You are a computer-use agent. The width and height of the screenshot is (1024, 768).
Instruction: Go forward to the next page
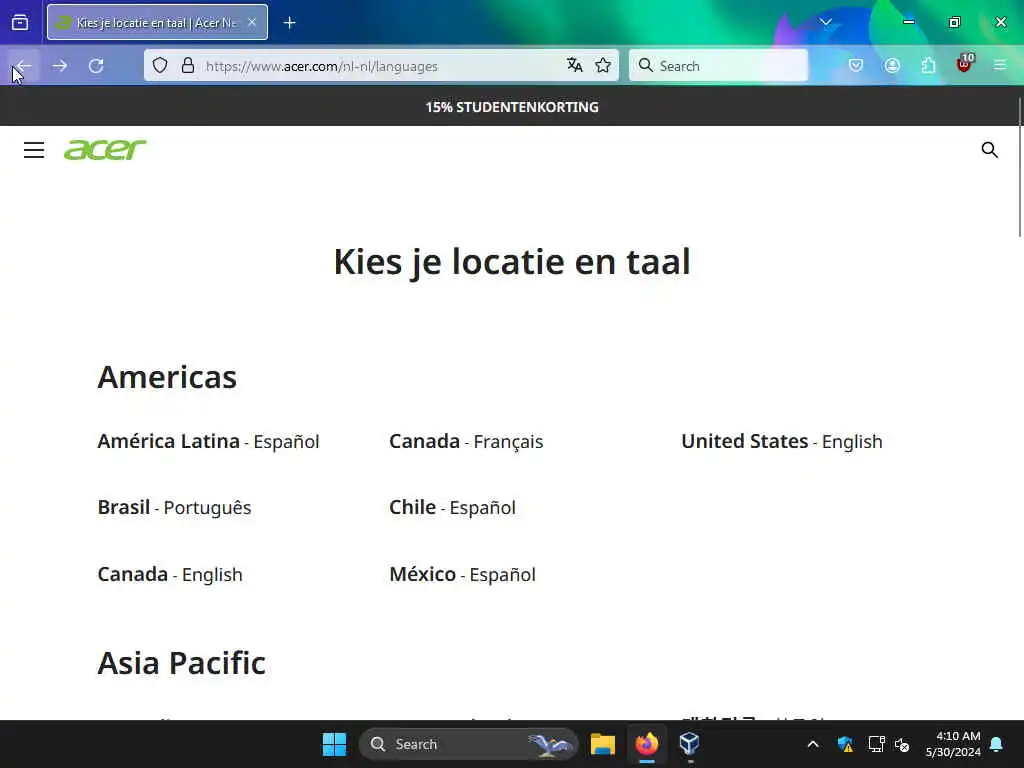(x=60, y=66)
